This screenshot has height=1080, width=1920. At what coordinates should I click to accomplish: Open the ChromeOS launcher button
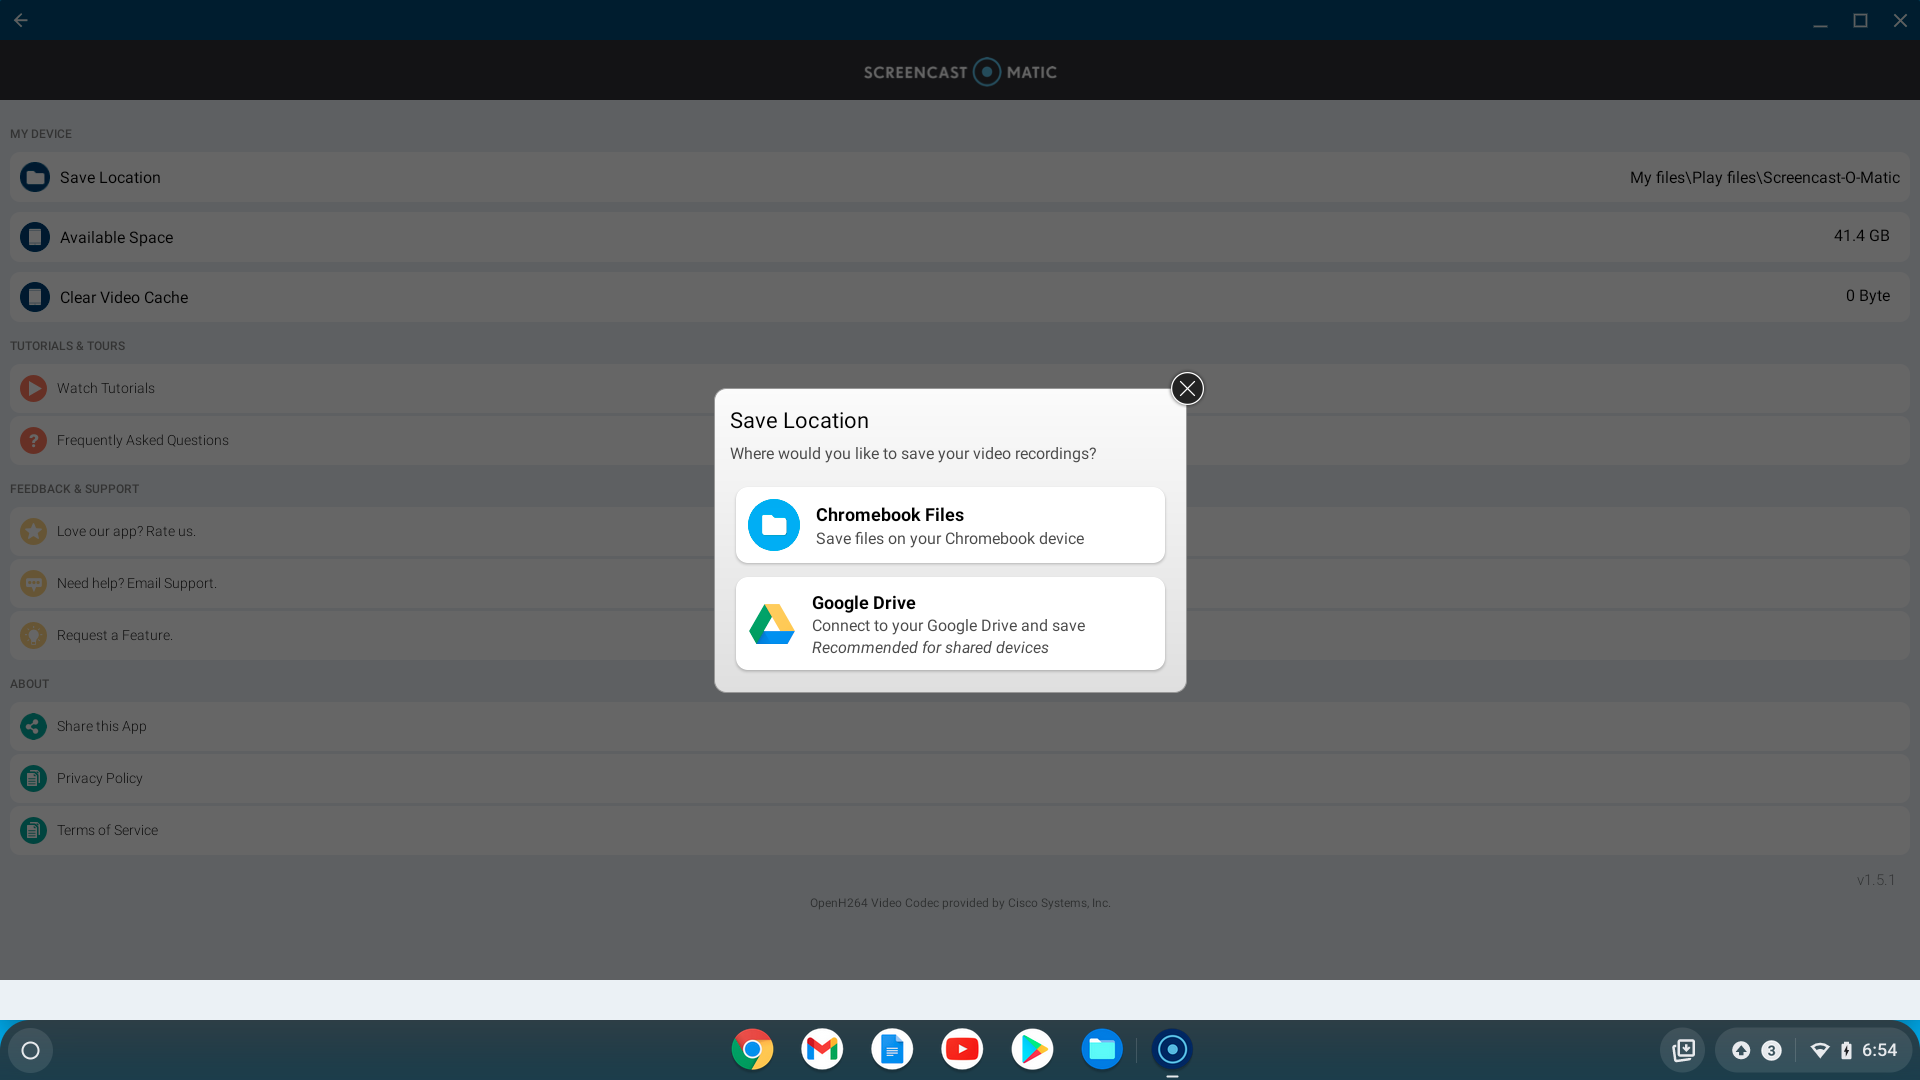coord(30,1050)
